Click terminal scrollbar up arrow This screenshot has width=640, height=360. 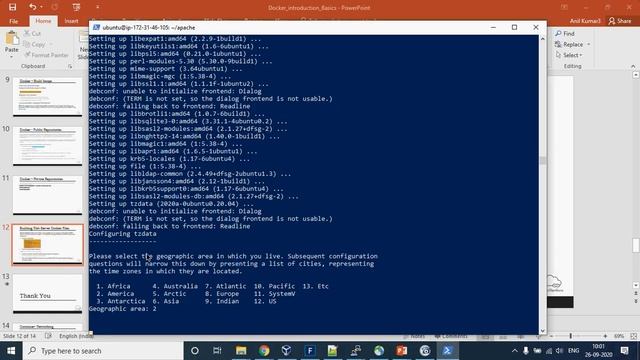click(x=542, y=39)
